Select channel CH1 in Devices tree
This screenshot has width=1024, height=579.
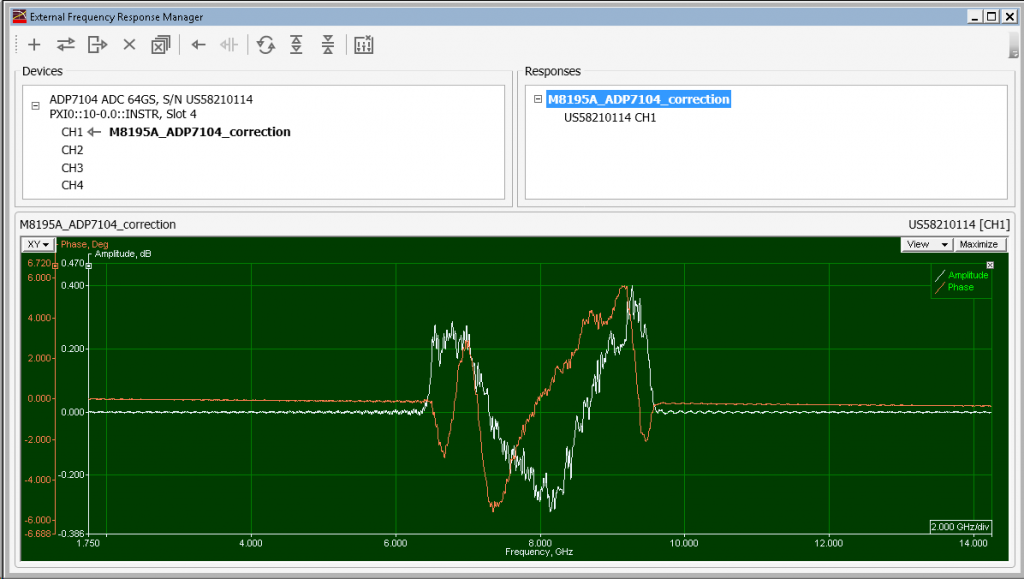[x=72, y=132]
